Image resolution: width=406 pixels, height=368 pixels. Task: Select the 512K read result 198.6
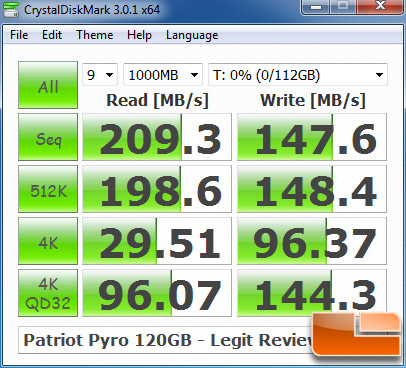(157, 189)
